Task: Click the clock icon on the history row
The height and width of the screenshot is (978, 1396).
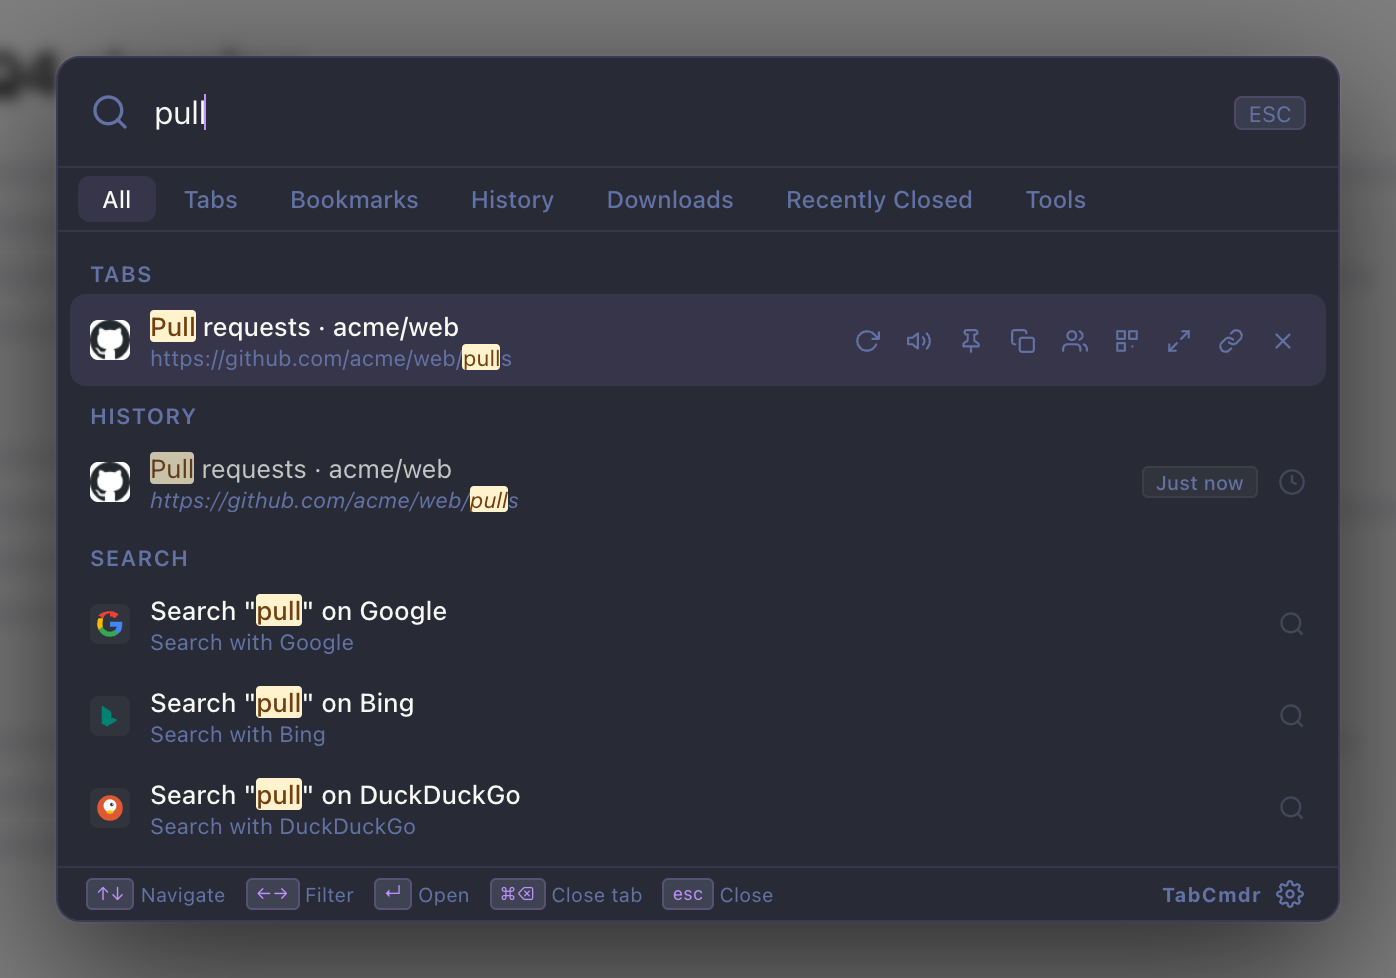Action: tap(1292, 482)
